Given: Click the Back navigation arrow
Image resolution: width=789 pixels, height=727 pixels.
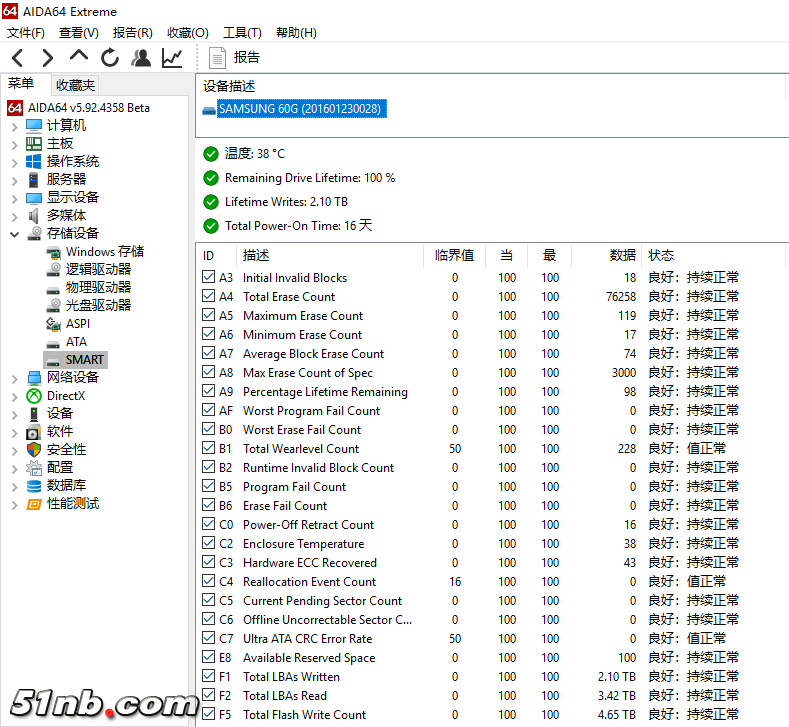Looking at the screenshot, I should point(18,58).
